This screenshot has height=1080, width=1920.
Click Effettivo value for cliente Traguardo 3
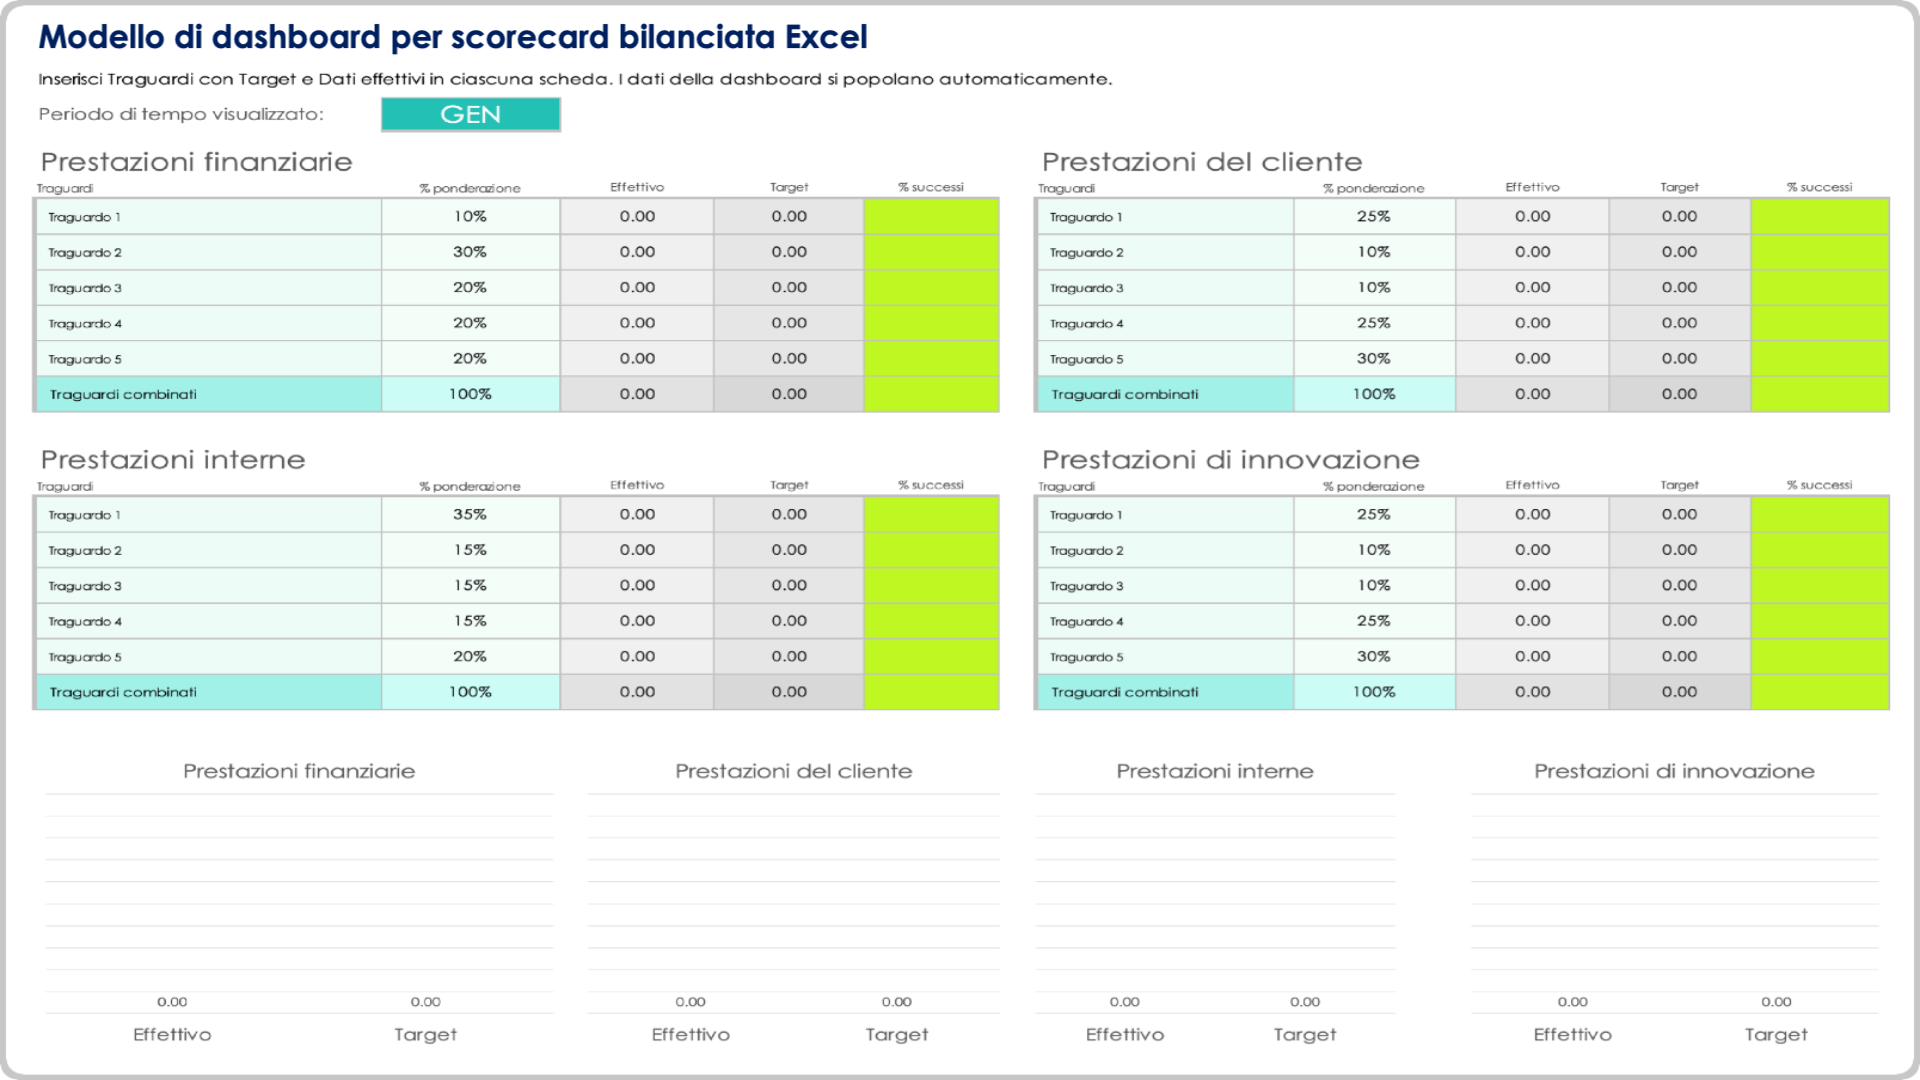[x=1532, y=288]
